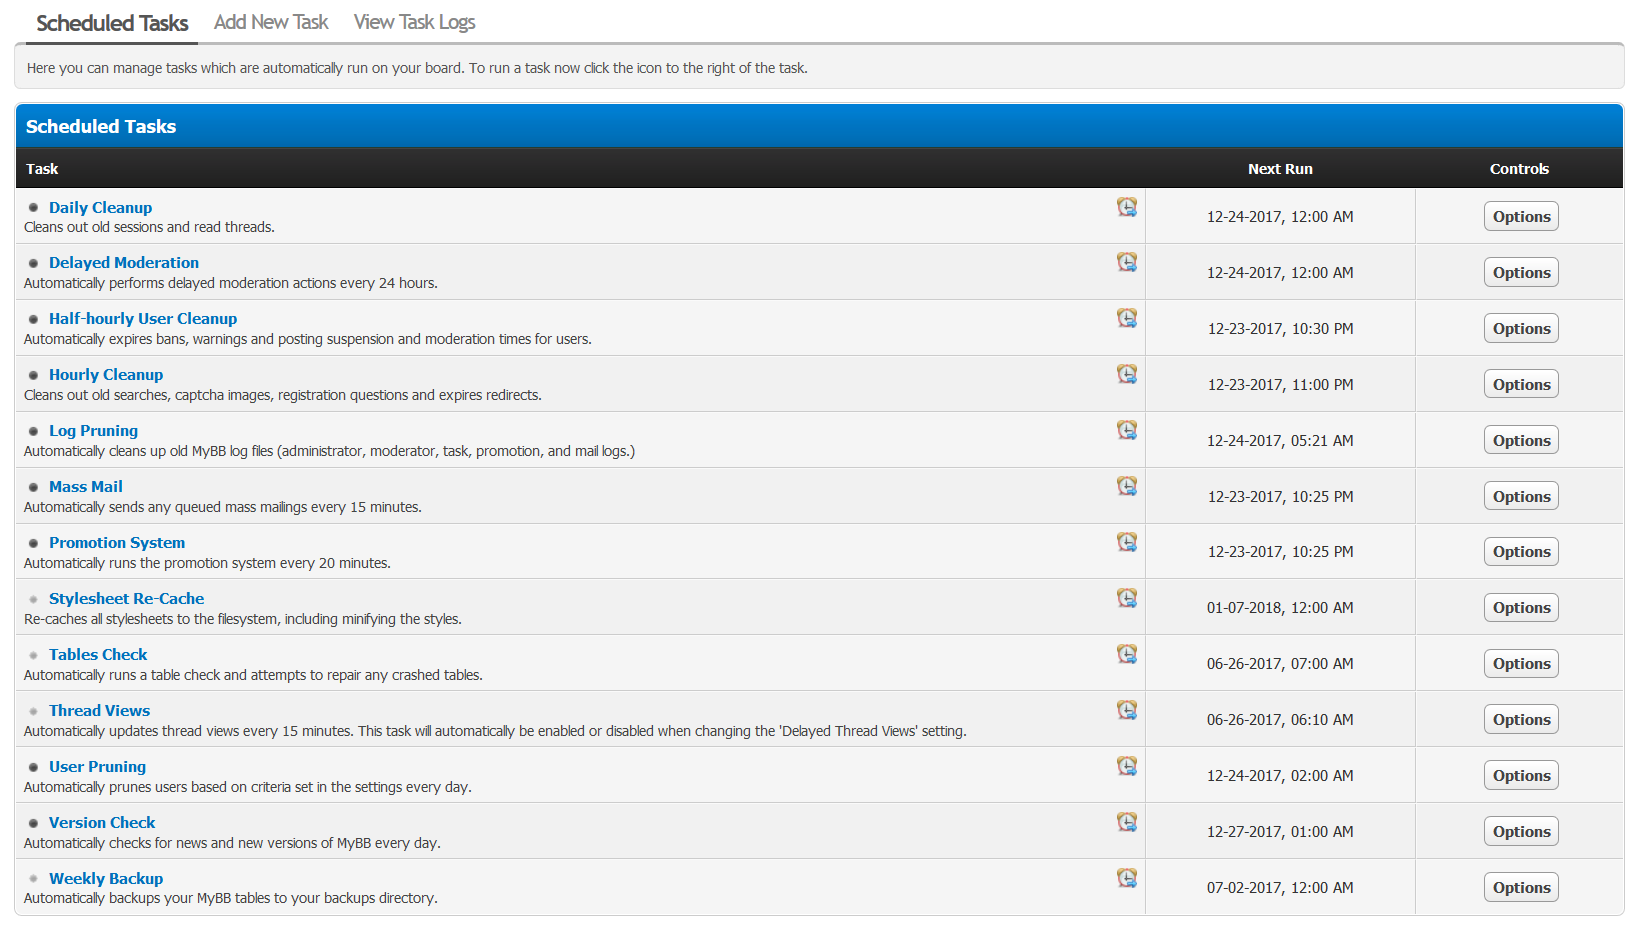Open Options menu for Promotion System
This screenshot has width=1639, height=930.
[x=1521, y=552]
